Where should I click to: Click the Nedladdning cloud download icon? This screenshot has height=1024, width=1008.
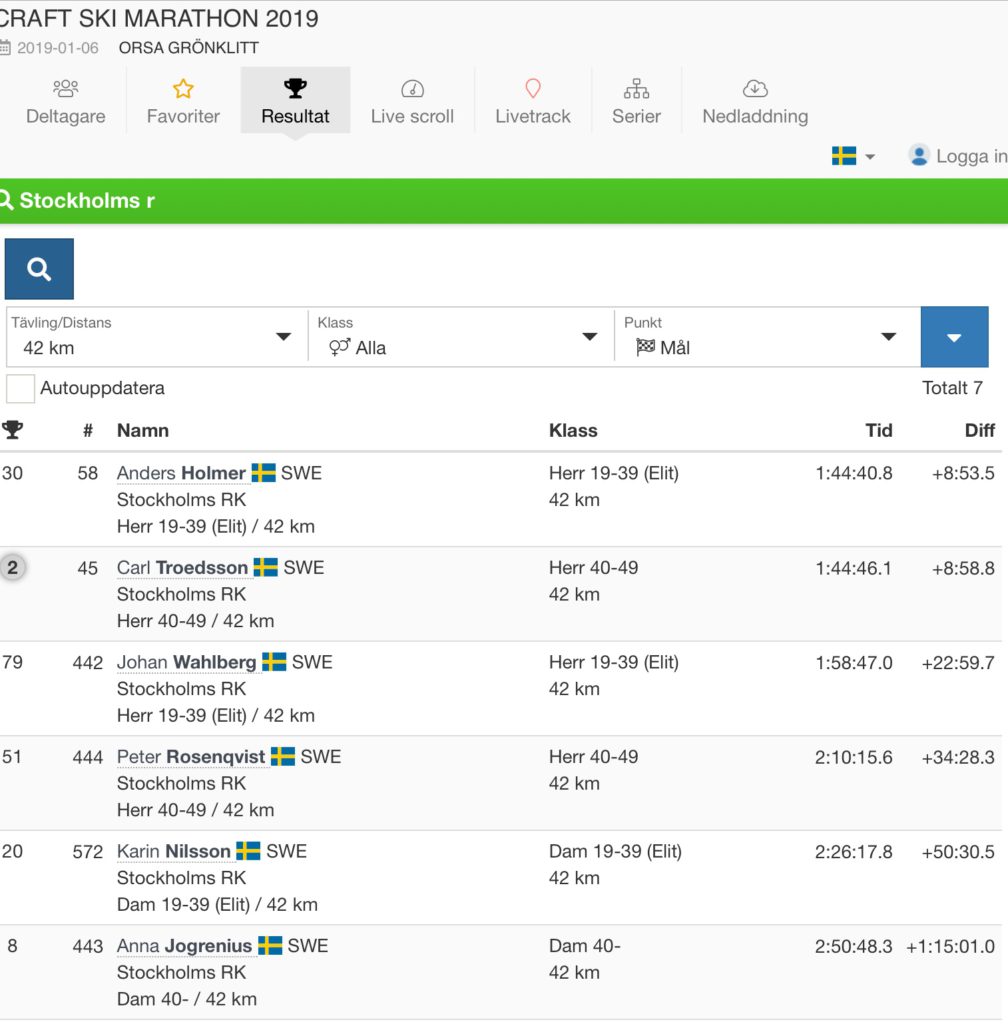(x=755, y=88)
